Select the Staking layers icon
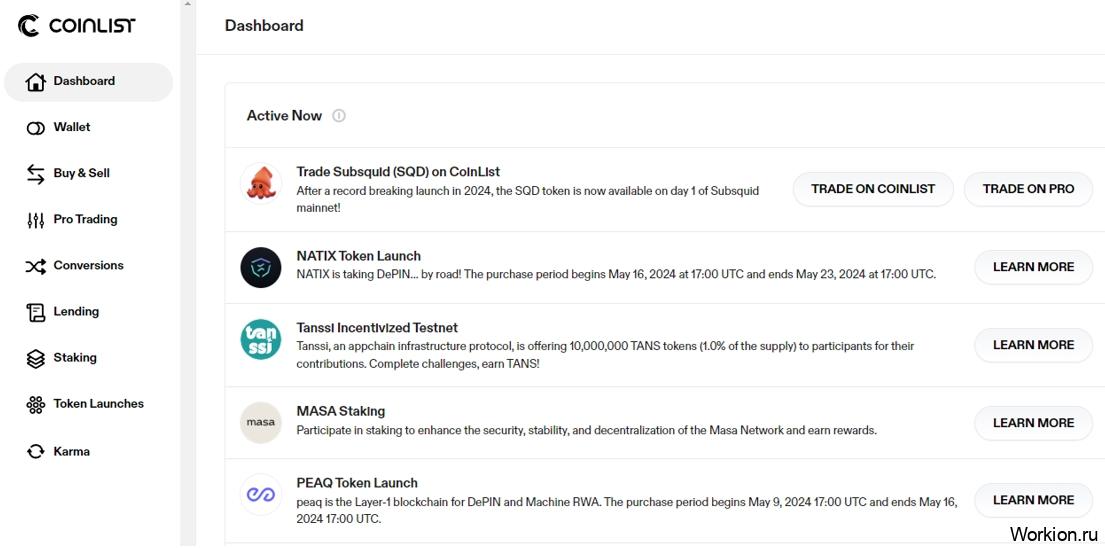 coord(35,359)
